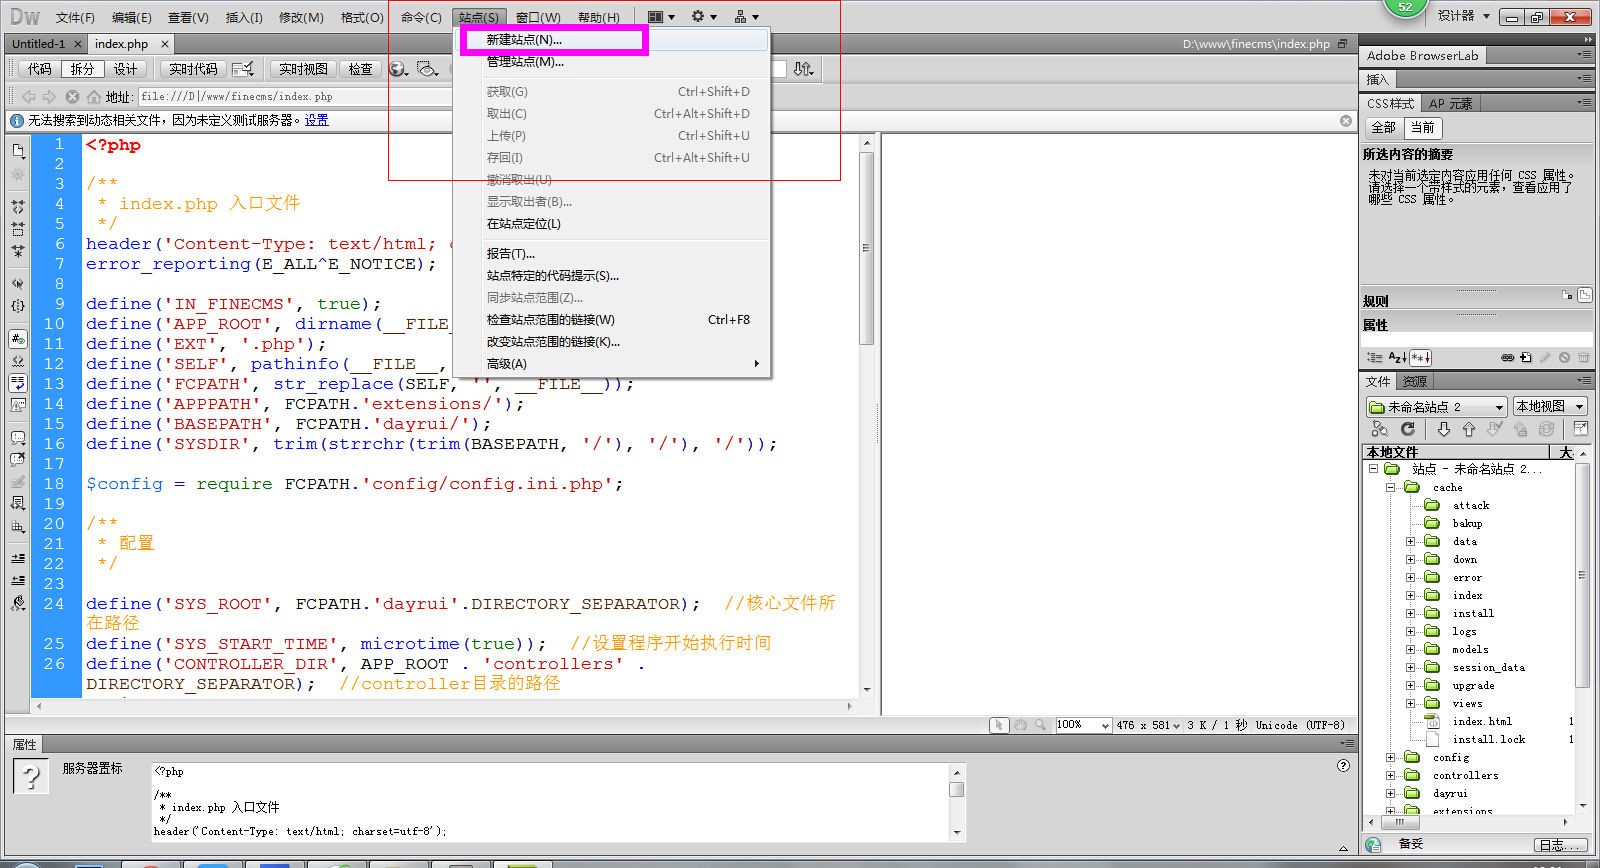Click the code vertical scrollbar

coord(867,250)
